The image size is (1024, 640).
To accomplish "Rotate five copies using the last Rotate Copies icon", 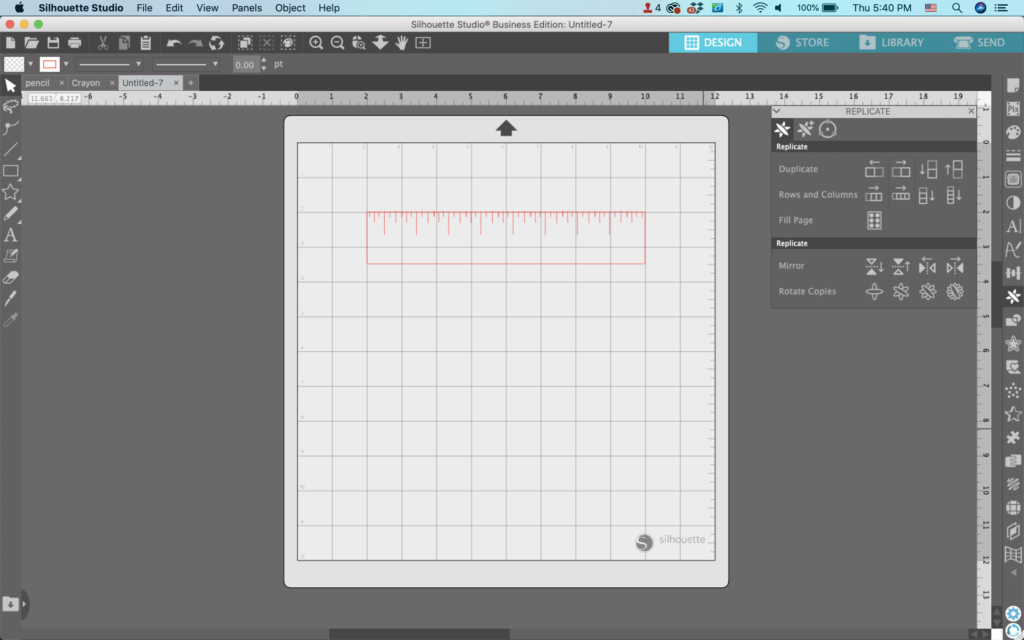I will [954, 292].
